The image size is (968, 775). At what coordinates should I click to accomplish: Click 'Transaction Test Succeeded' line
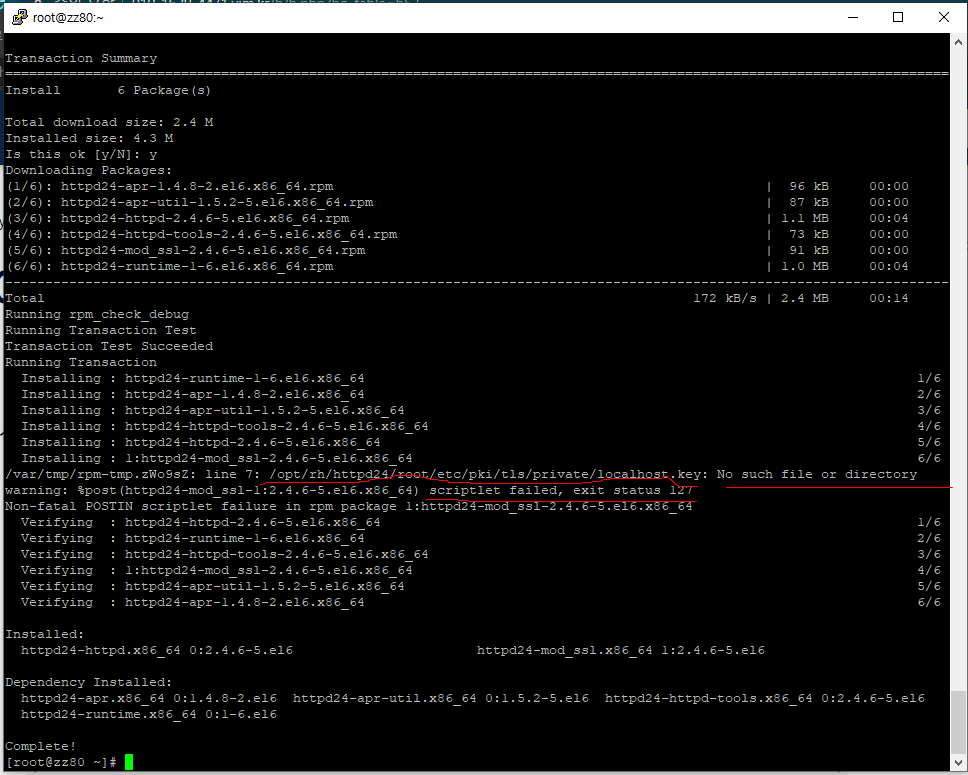[x=109, y=346]
